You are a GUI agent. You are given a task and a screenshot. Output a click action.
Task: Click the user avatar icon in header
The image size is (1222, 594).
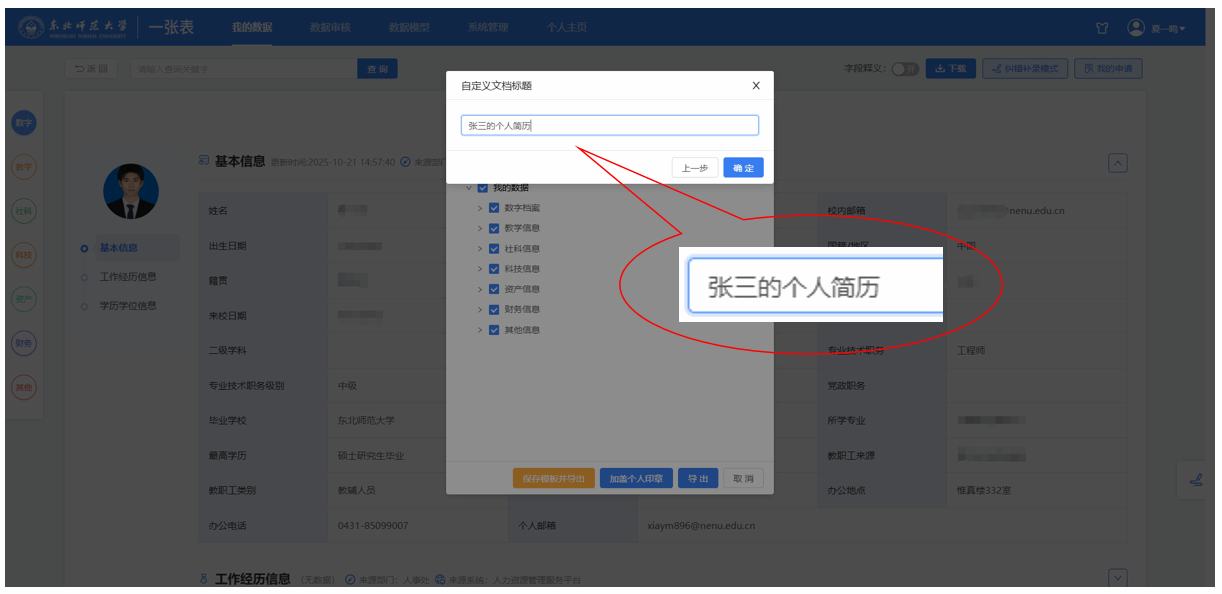(1136, 28)
